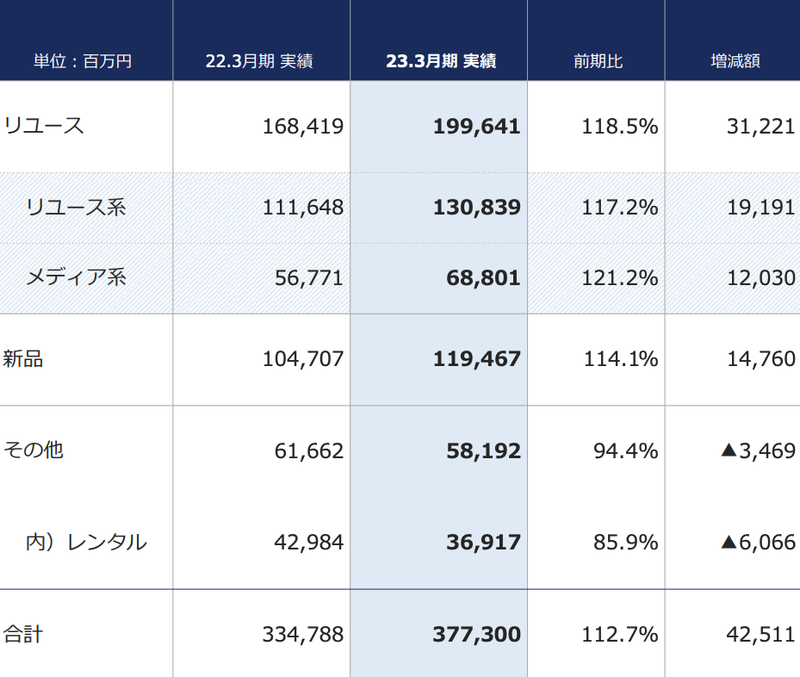Viewport: 800px width, 677px height.
Task: Click the negative value ▲6,066
Action: [x=758, y=542]
